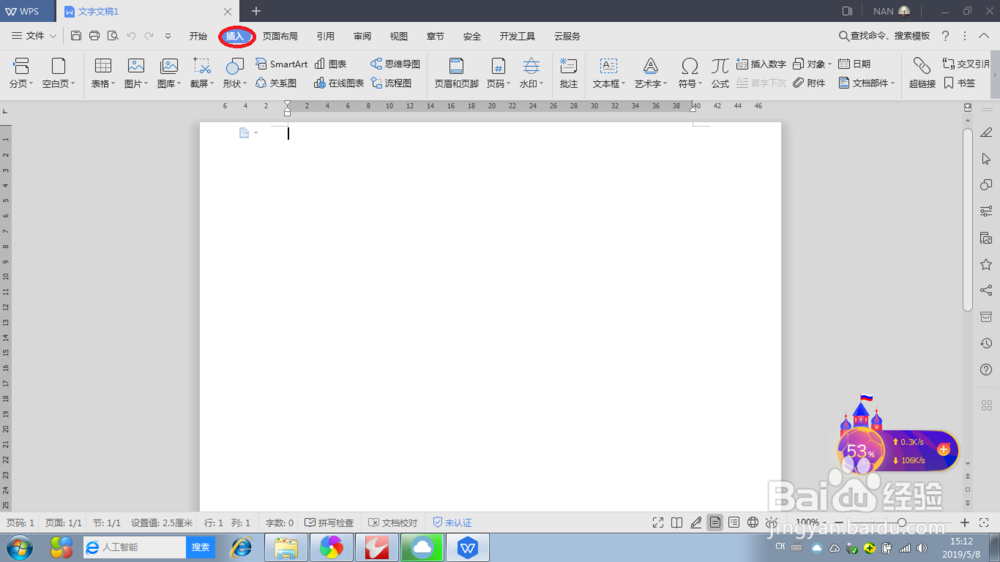1000x562 pixels.
Task: Click the 查找命令 search box
Action: [x=884, y=36]
